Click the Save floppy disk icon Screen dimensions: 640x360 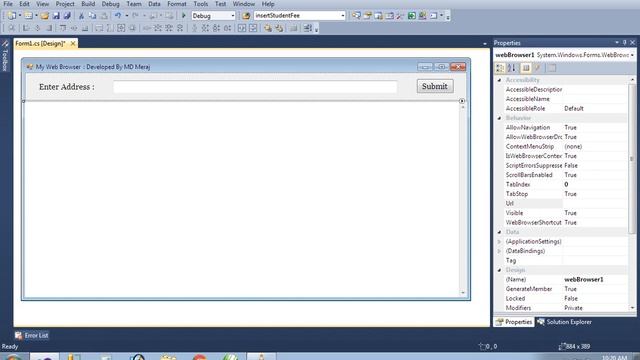click(x=56, y=16)
